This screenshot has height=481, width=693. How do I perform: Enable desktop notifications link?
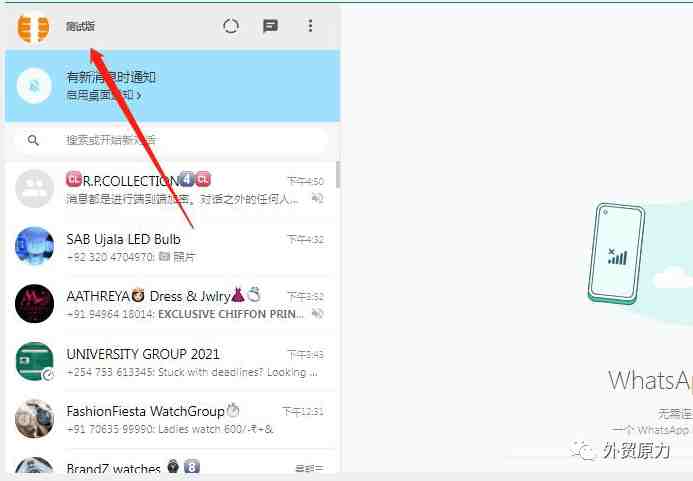(x=104, y=95)
